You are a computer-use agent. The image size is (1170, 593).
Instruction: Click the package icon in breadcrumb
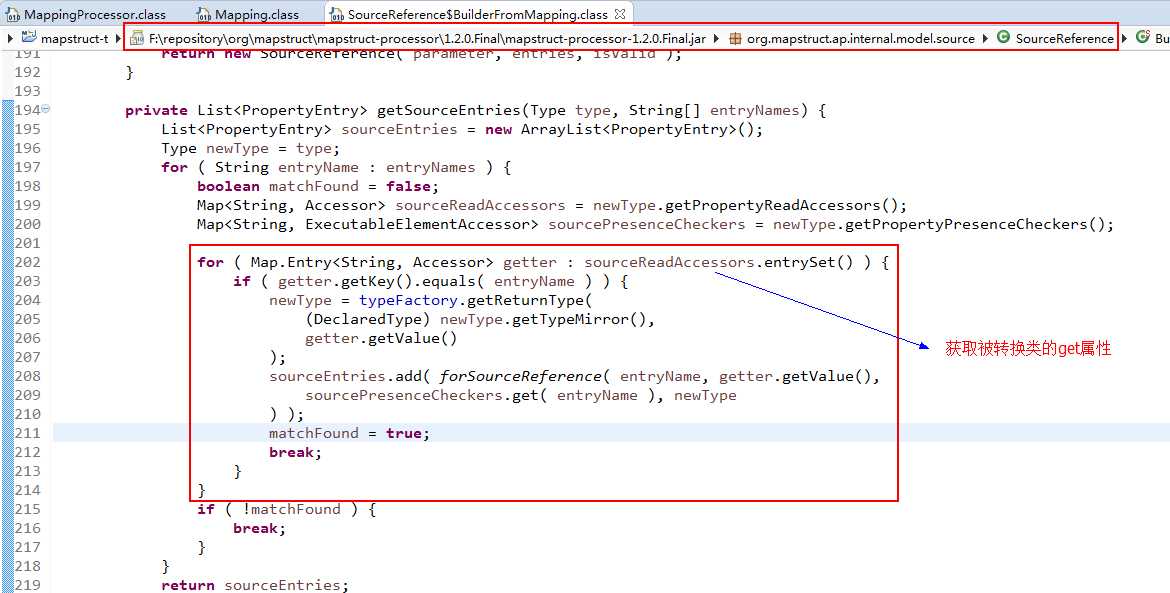(x=735, y=38)
